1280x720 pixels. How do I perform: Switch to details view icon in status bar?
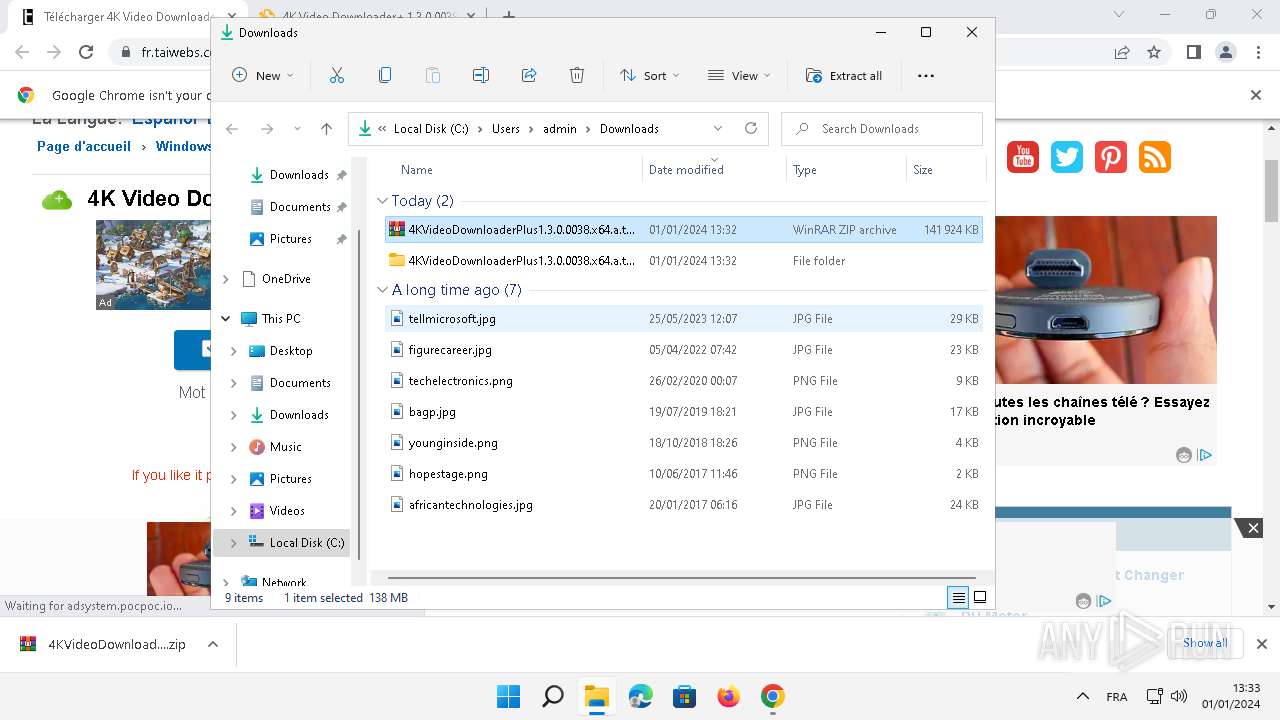point(958,598)
